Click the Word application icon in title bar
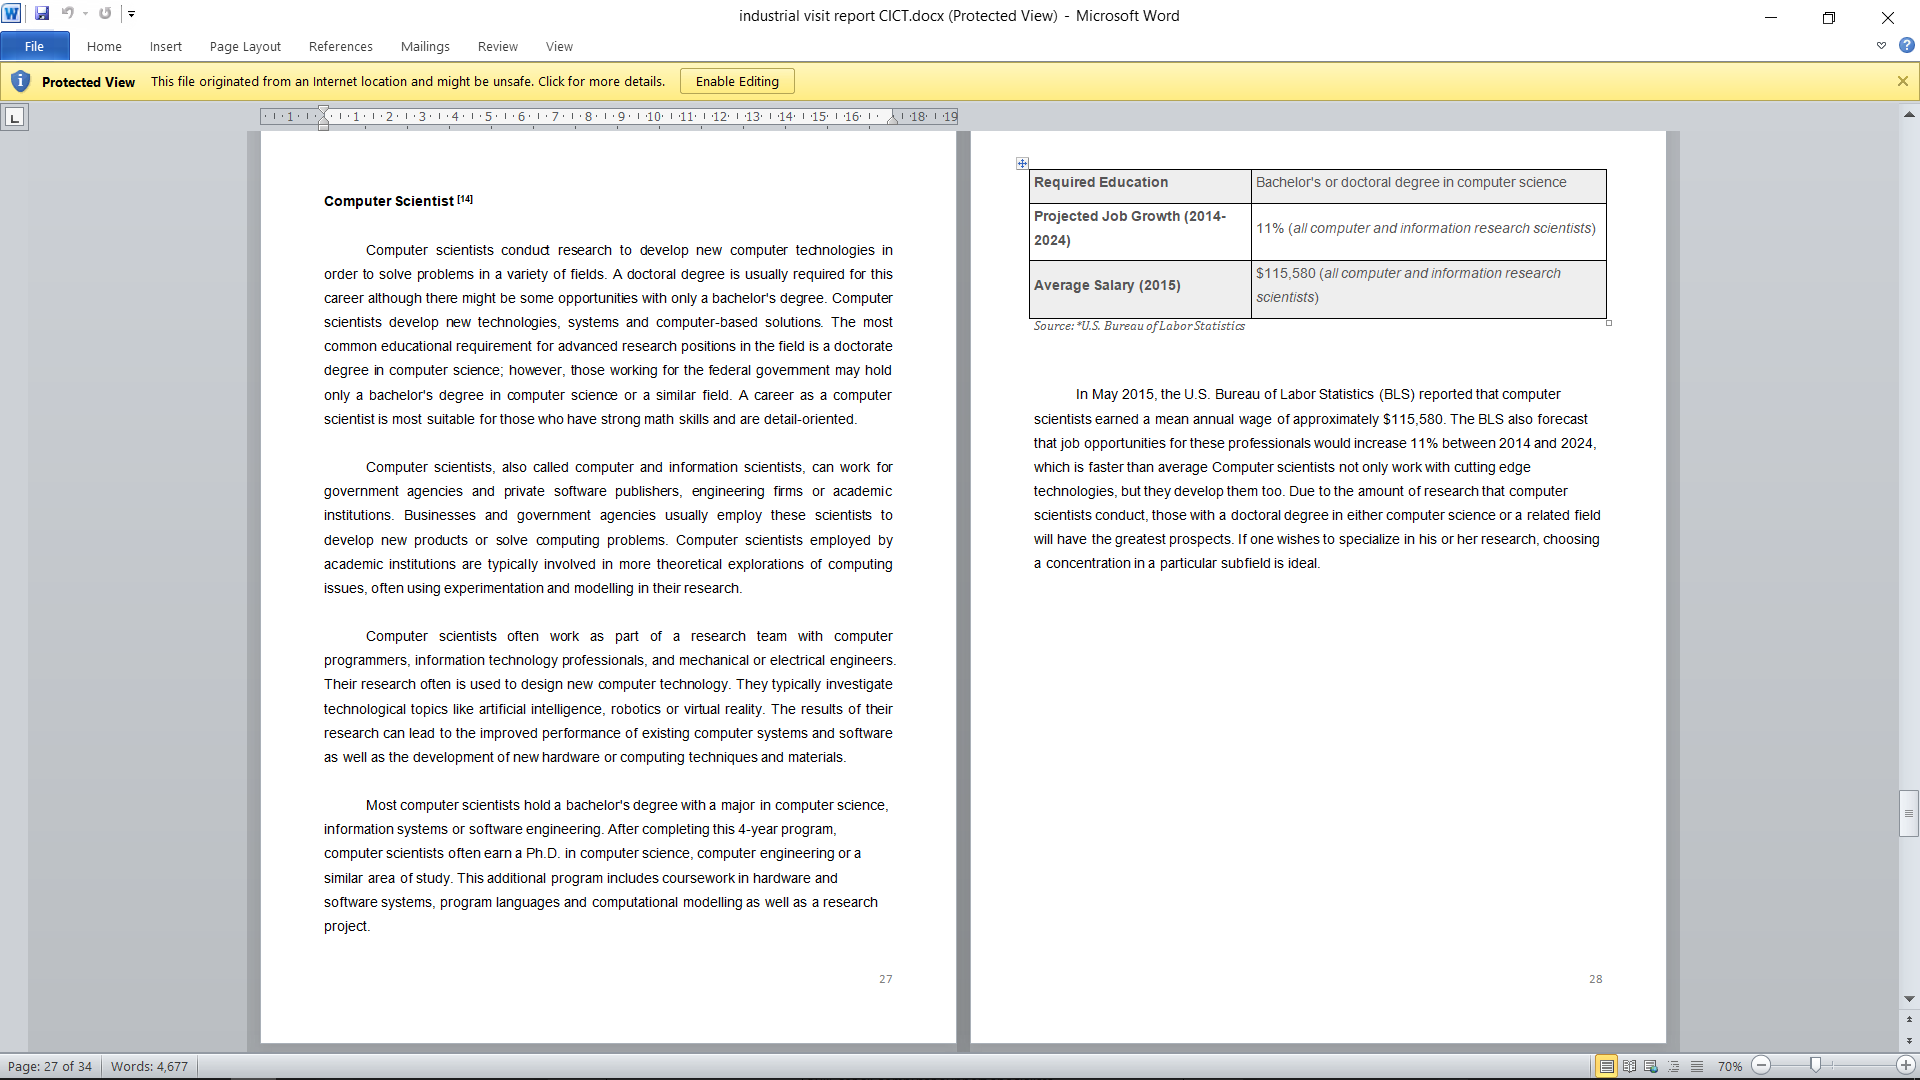Screen dimensions: 1920x1080 point(12,14)
